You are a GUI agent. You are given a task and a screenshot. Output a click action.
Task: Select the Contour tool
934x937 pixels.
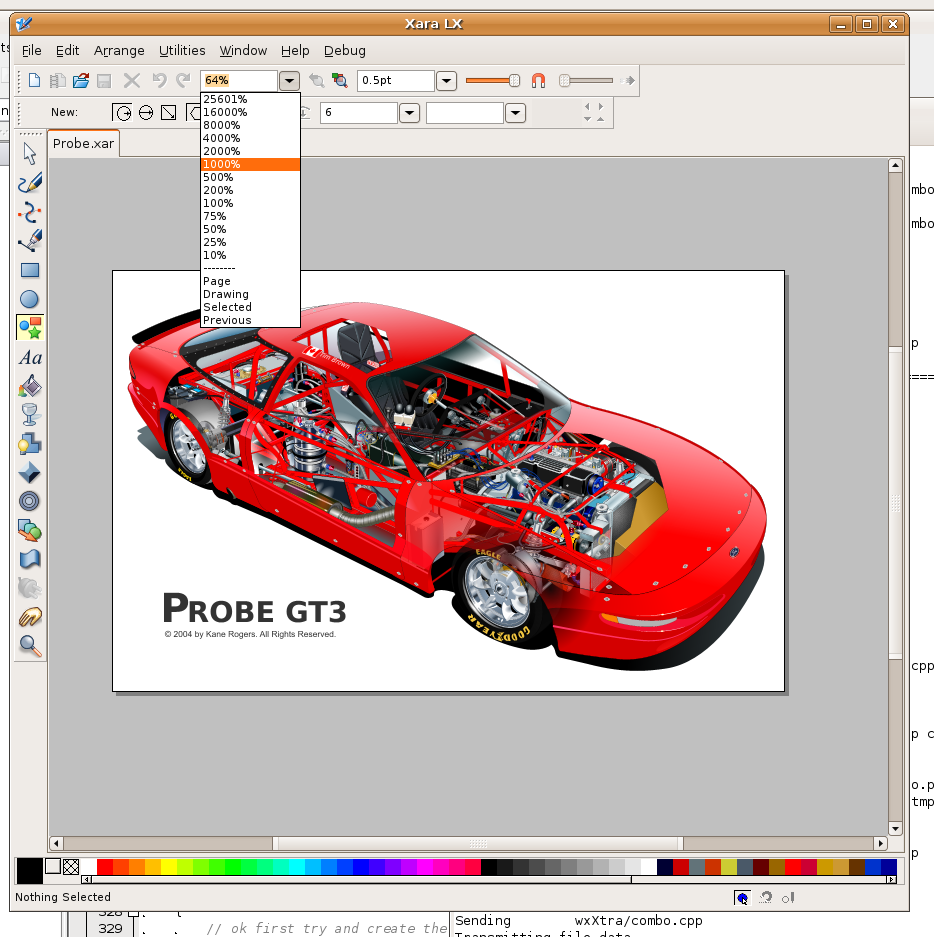(29, 501)
